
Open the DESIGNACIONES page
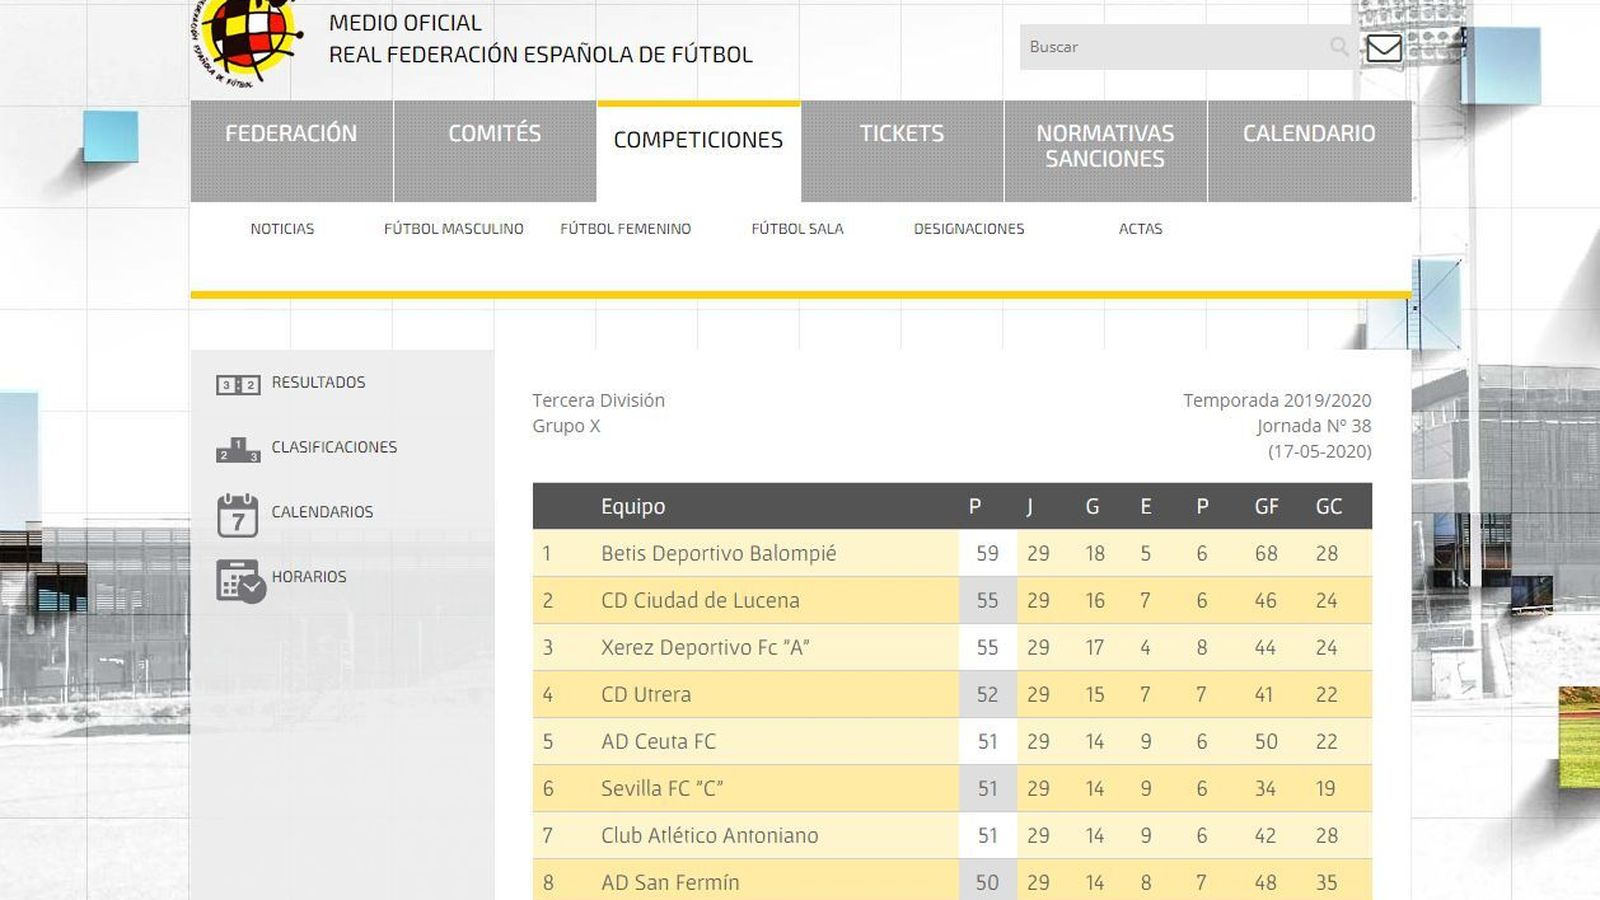[x=968, y=228]
